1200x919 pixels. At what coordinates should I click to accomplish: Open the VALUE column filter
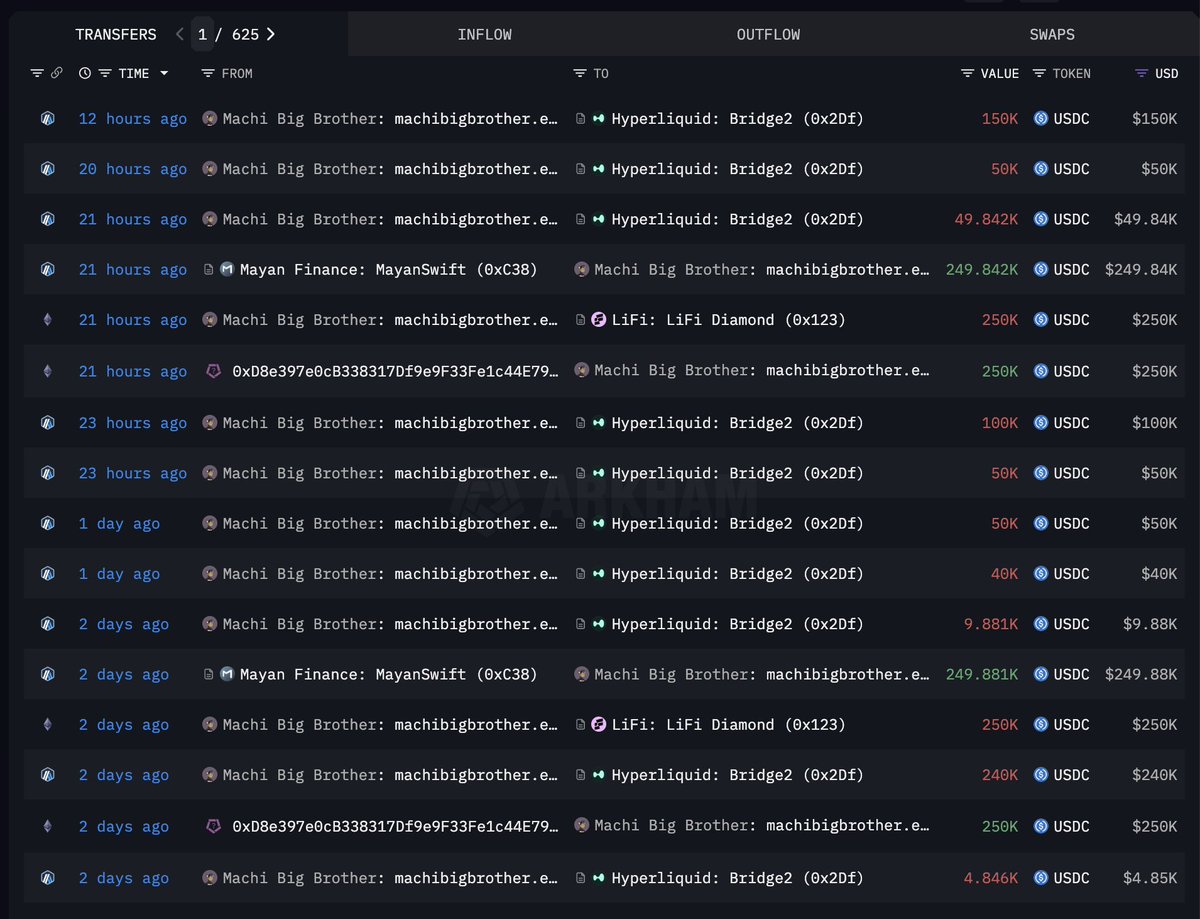tap(967, 73)
